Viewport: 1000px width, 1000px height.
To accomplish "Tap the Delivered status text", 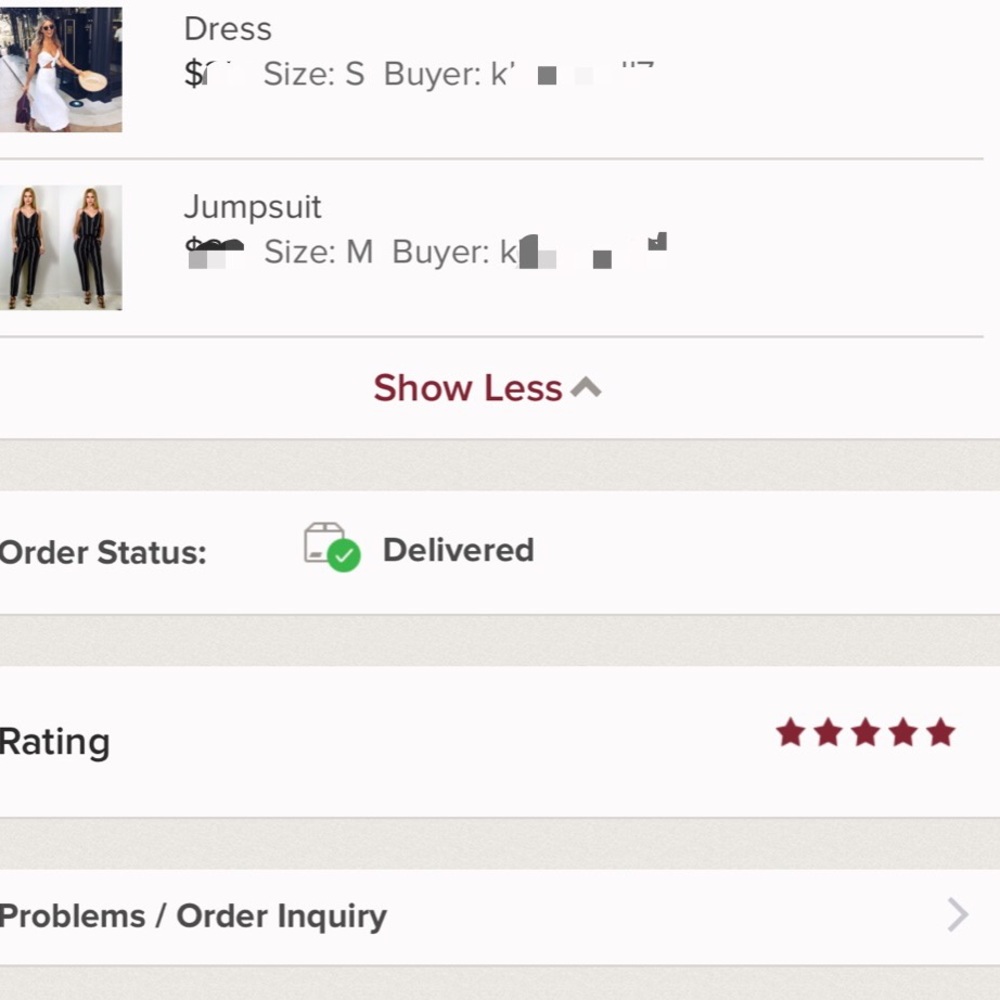I will 459,550.
